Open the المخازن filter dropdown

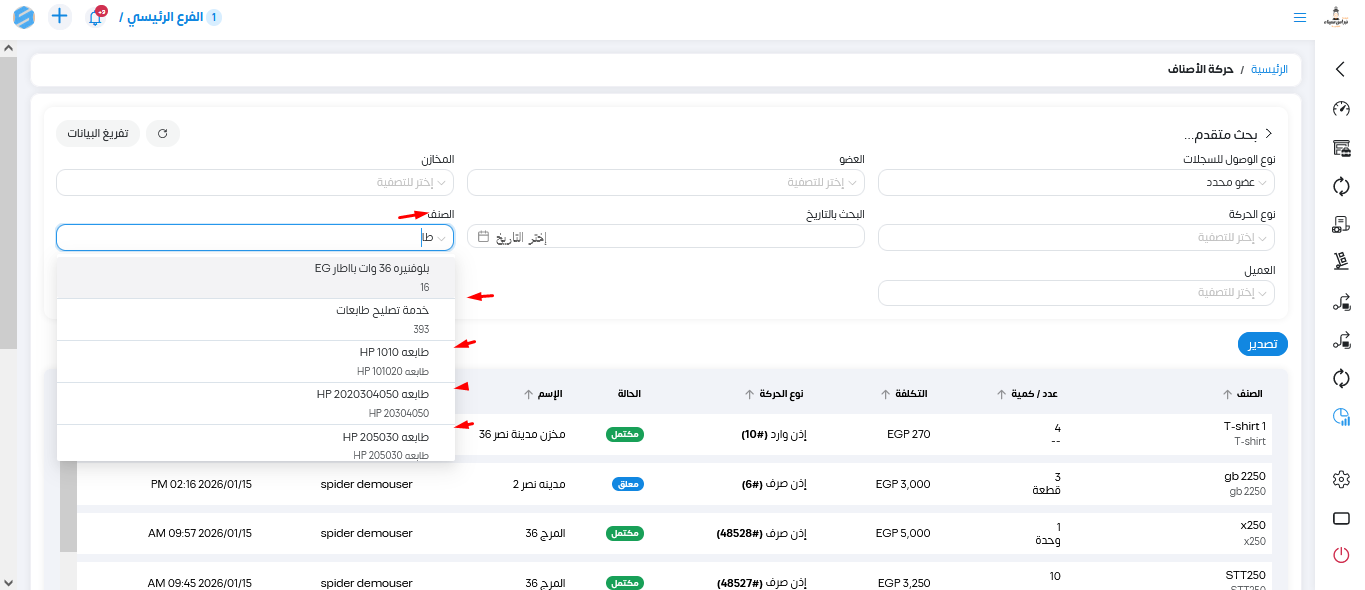255,183
